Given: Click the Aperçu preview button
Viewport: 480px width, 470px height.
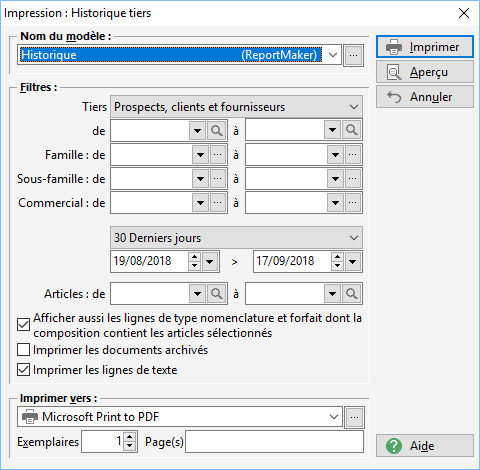Looking at the screenshot, I should click(425, 72).
